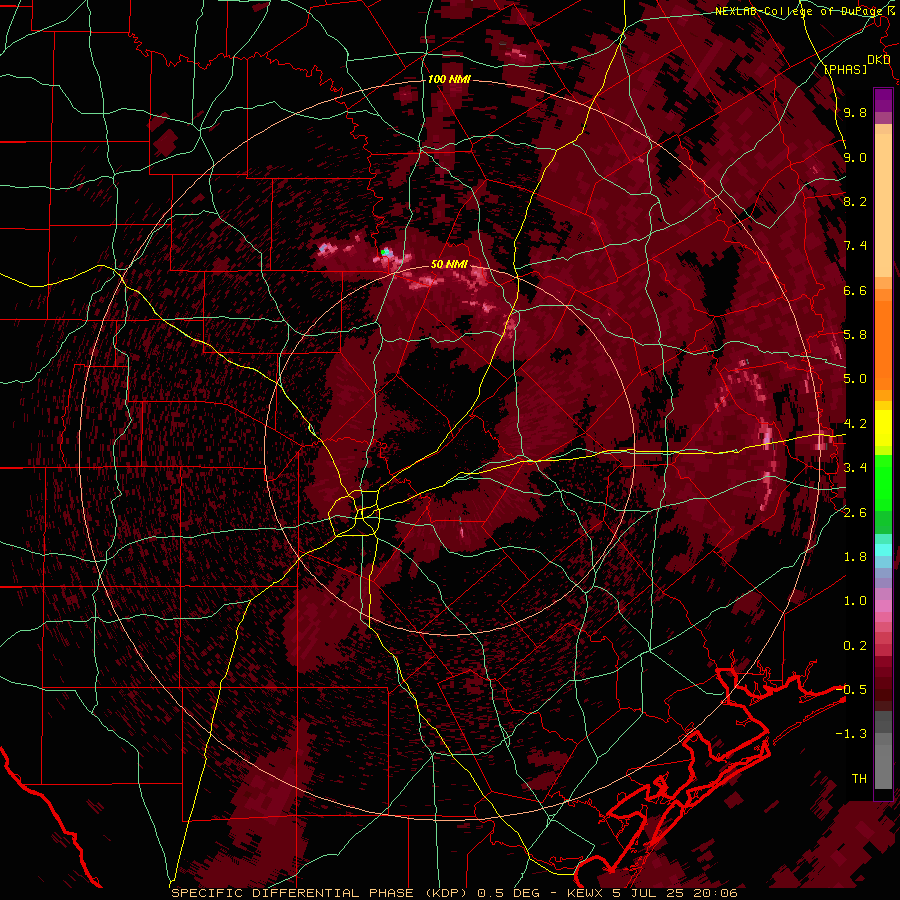Click the "9.0" scale value

855,157
